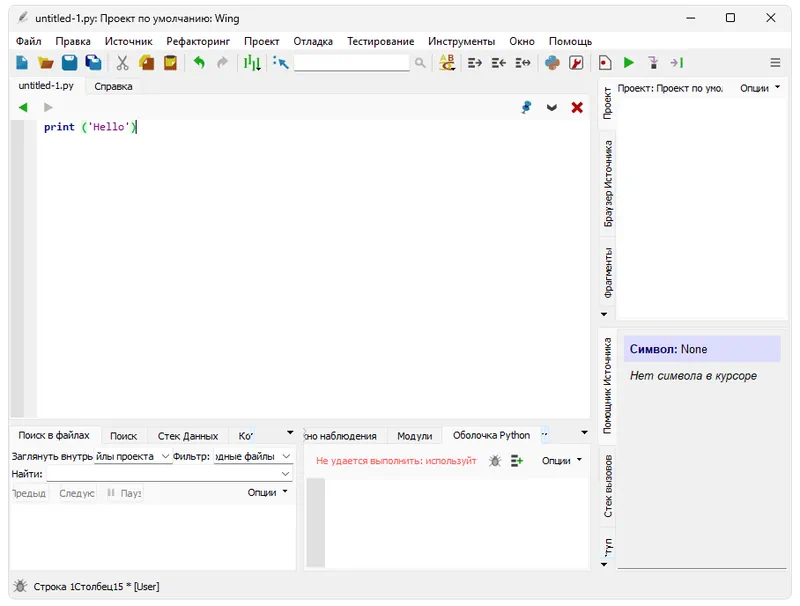Open Python environment icon
800x606 pixels.
(x=552, y=63)
